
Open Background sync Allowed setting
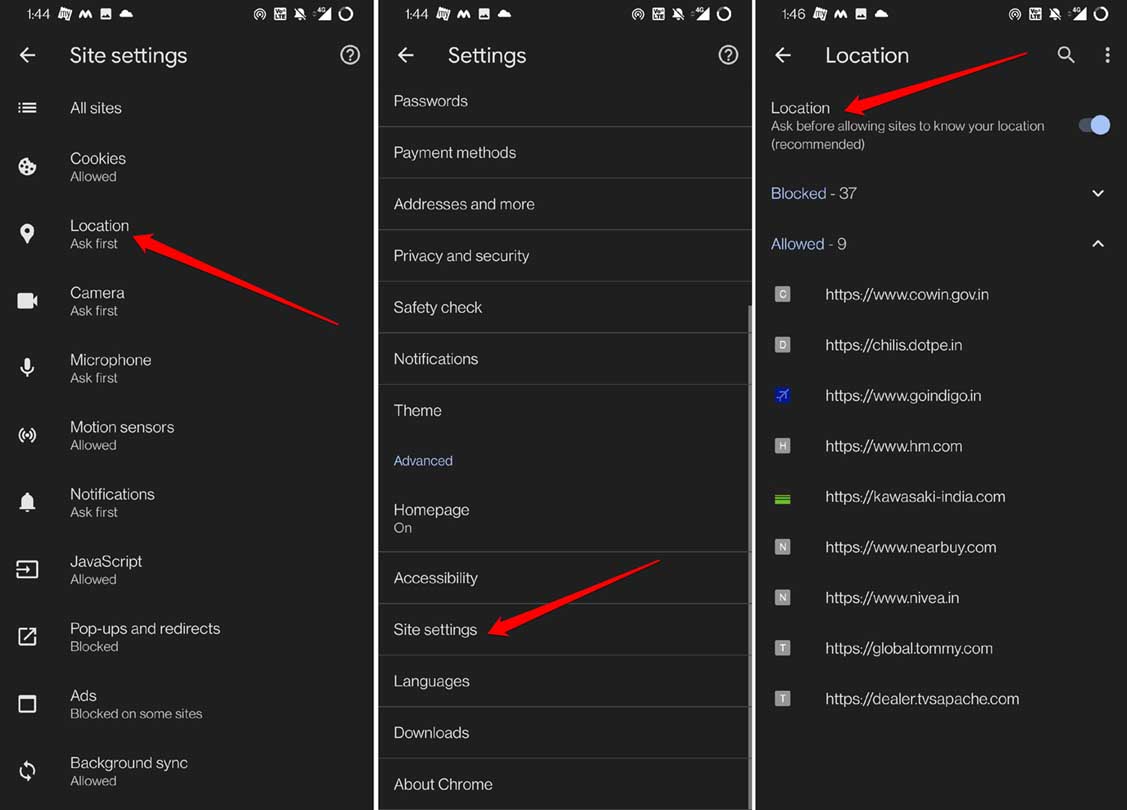(x=187, y=771)
